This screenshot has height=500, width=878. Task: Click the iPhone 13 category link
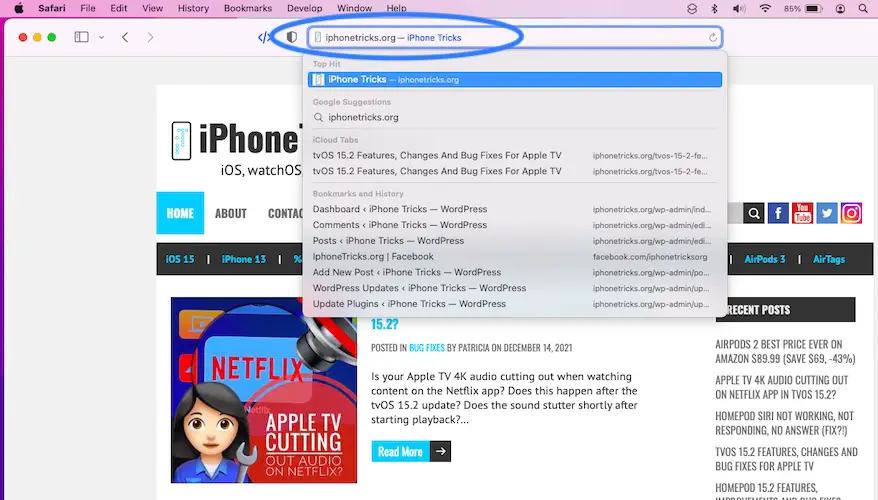[x=244, y=259]
